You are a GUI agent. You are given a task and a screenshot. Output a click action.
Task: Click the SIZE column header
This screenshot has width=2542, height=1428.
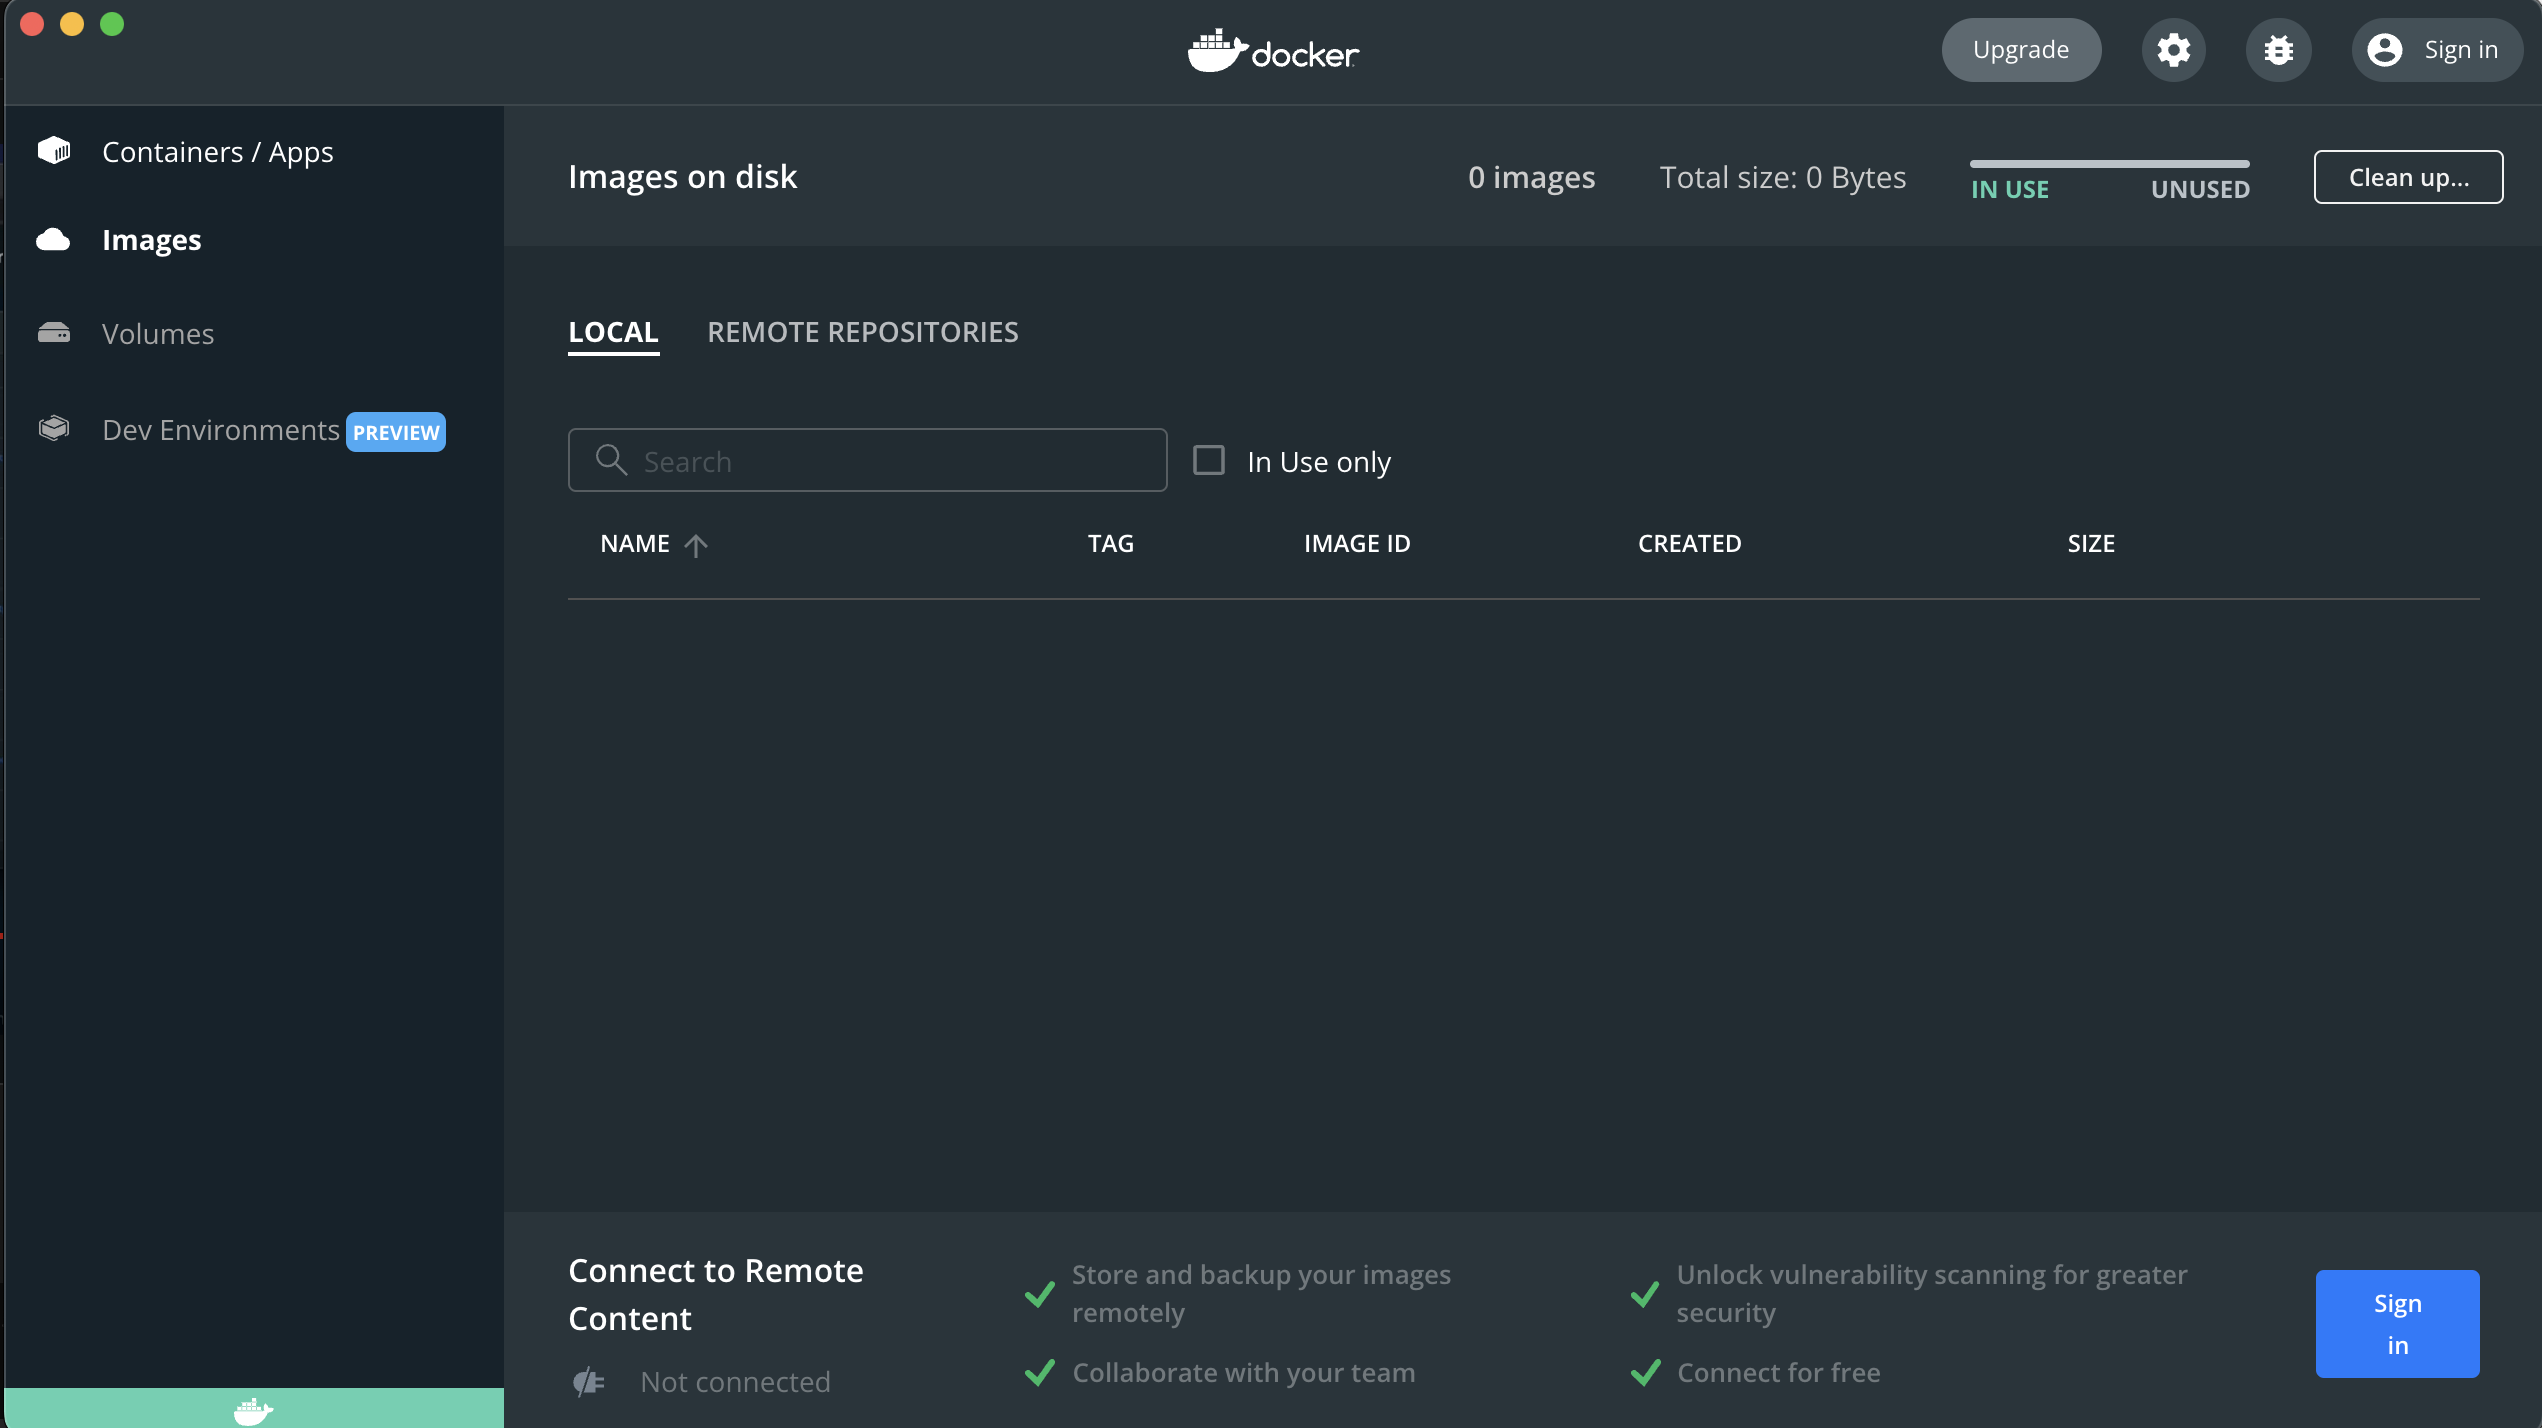point(2090,544)
